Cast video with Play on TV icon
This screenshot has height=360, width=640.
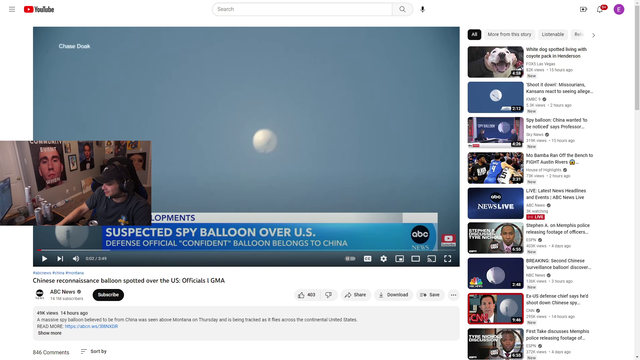[431, 258]
